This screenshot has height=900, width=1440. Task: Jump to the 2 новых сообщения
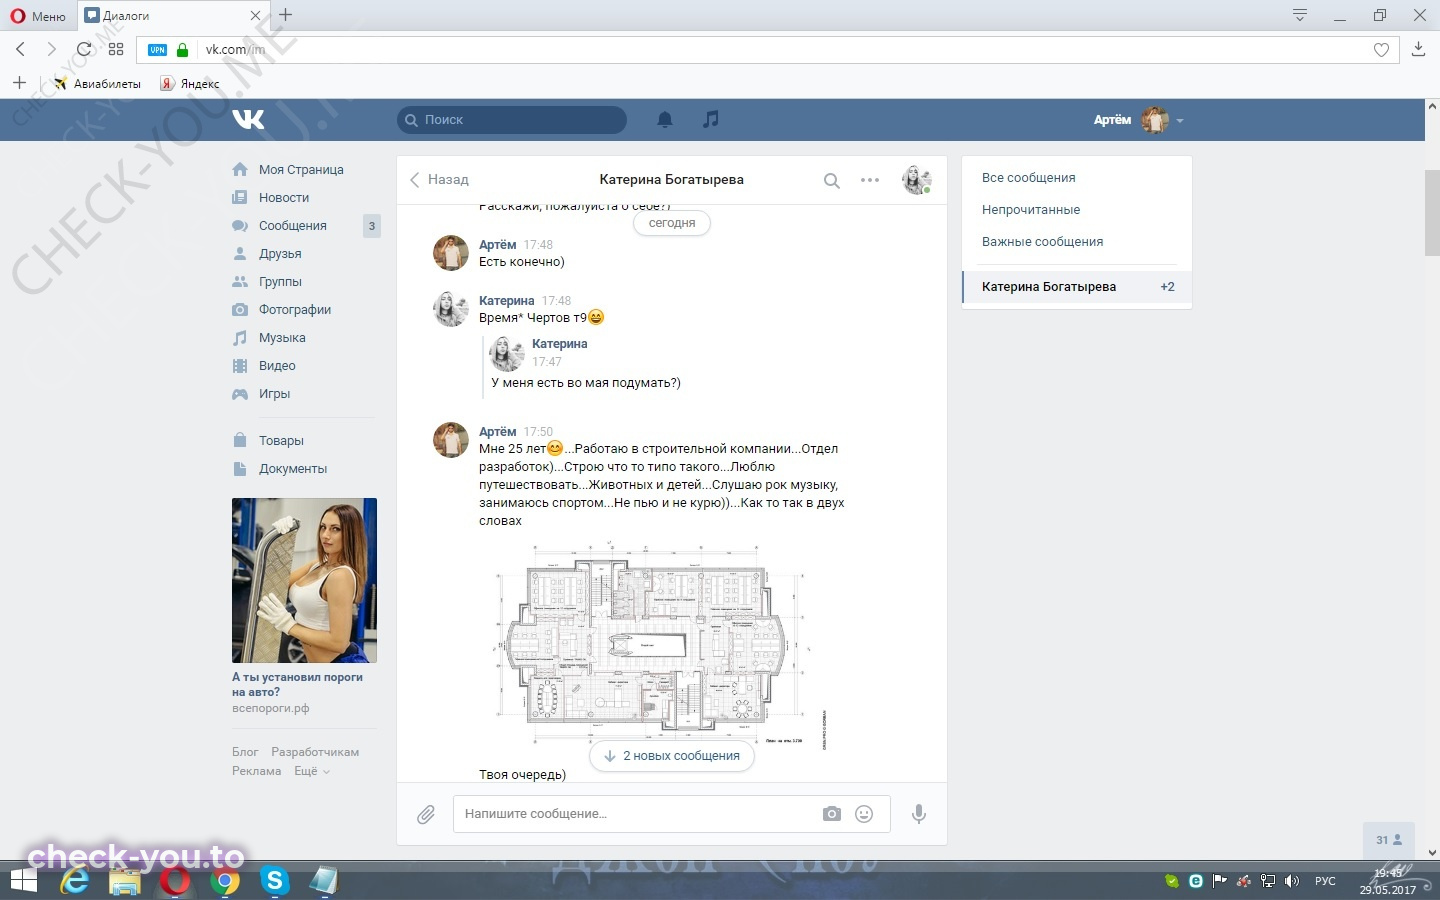point(672,756)
